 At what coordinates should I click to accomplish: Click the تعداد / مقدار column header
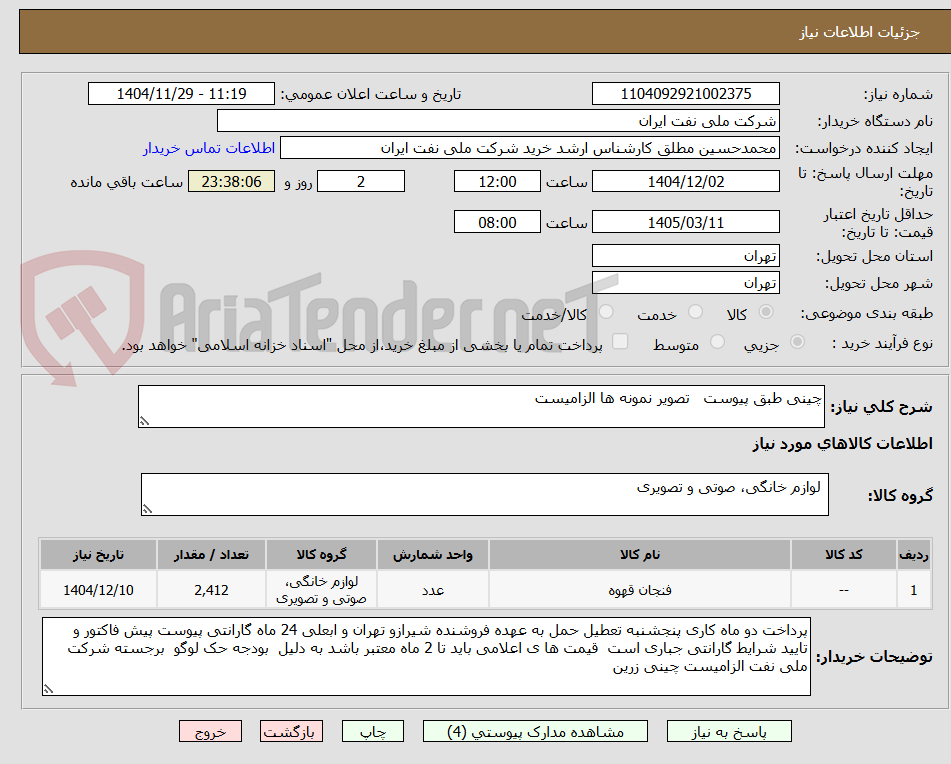coord(211,554)
